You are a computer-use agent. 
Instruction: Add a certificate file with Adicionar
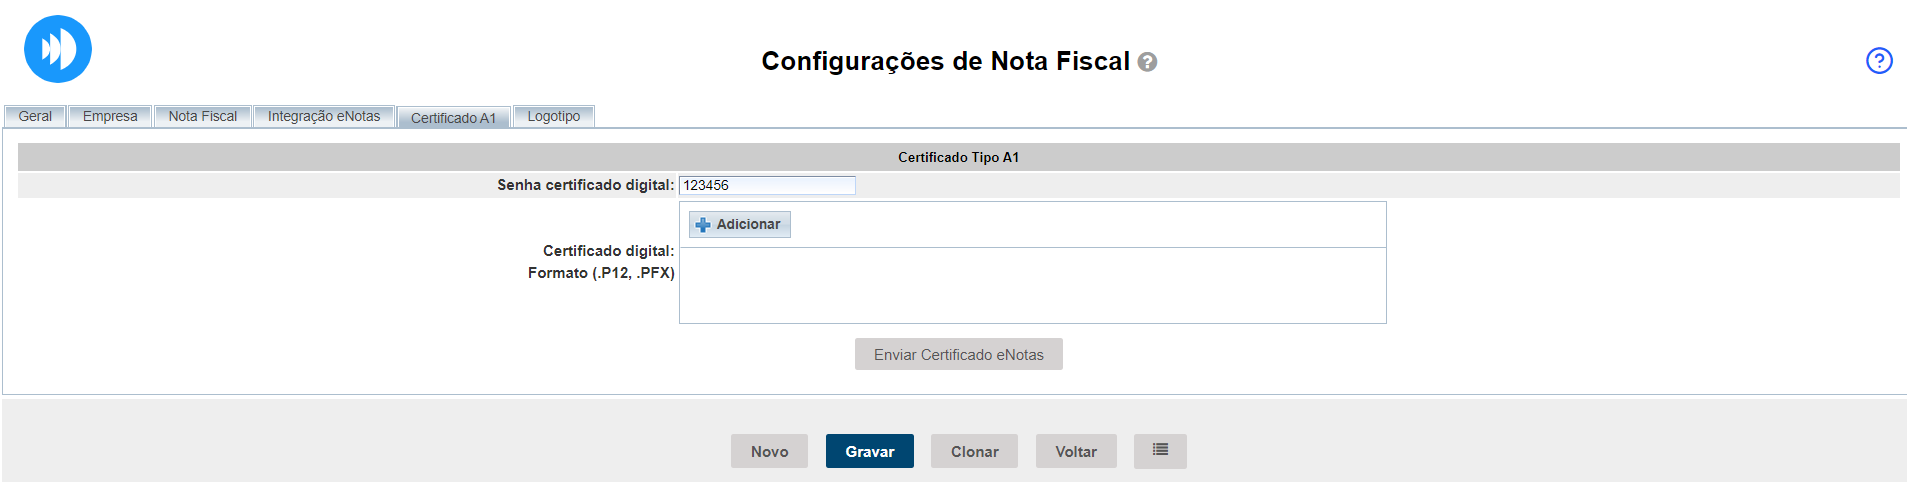tap(740, 225)
